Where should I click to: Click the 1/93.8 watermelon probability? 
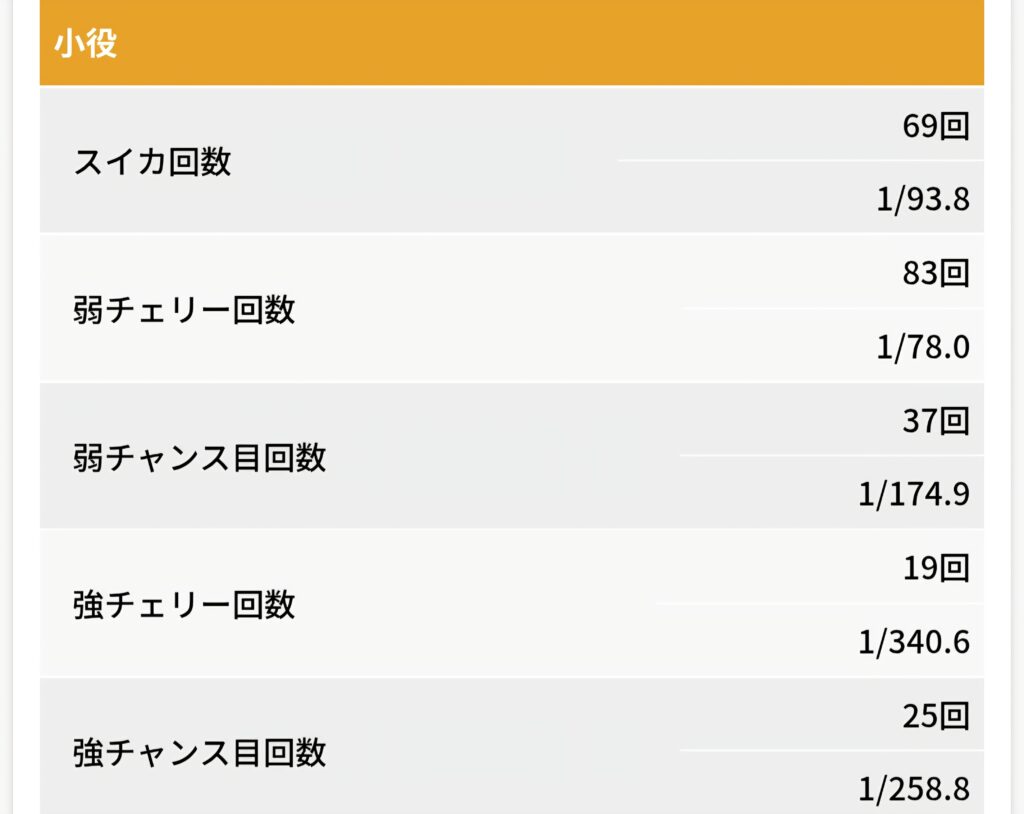click(x=922, y=199)
